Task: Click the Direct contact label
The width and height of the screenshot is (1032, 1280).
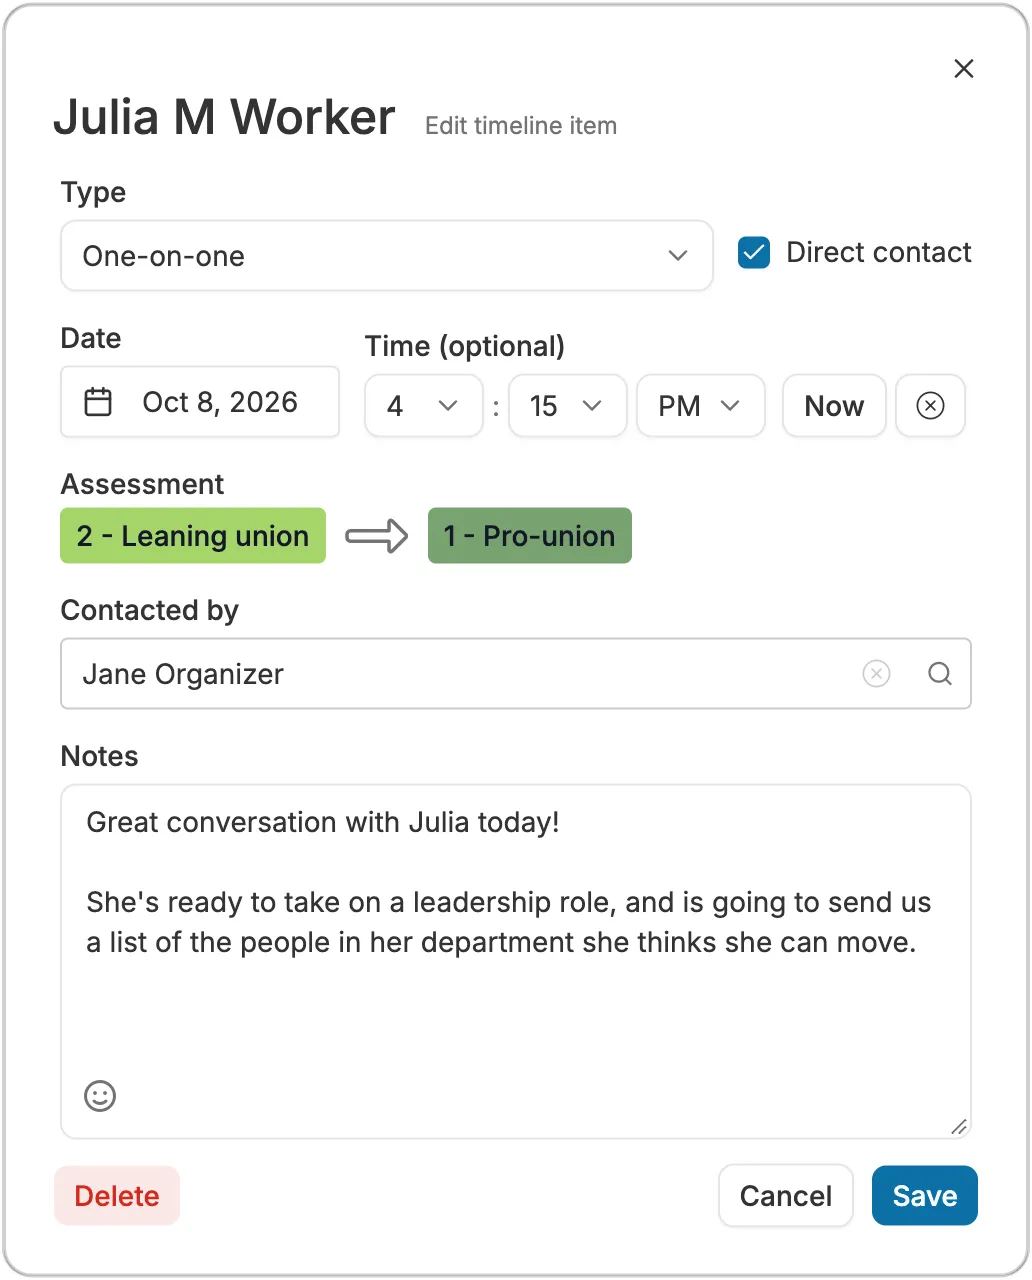Action: (879, 253)
